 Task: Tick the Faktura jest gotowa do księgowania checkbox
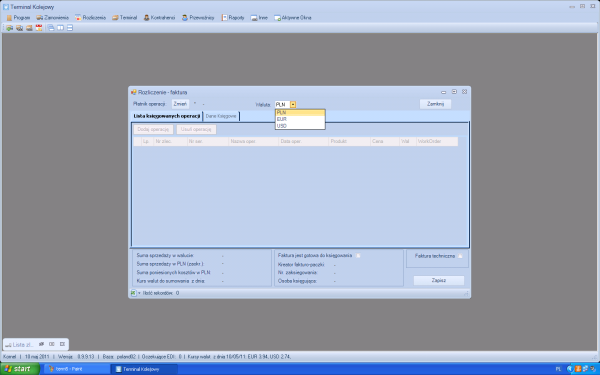358,255
